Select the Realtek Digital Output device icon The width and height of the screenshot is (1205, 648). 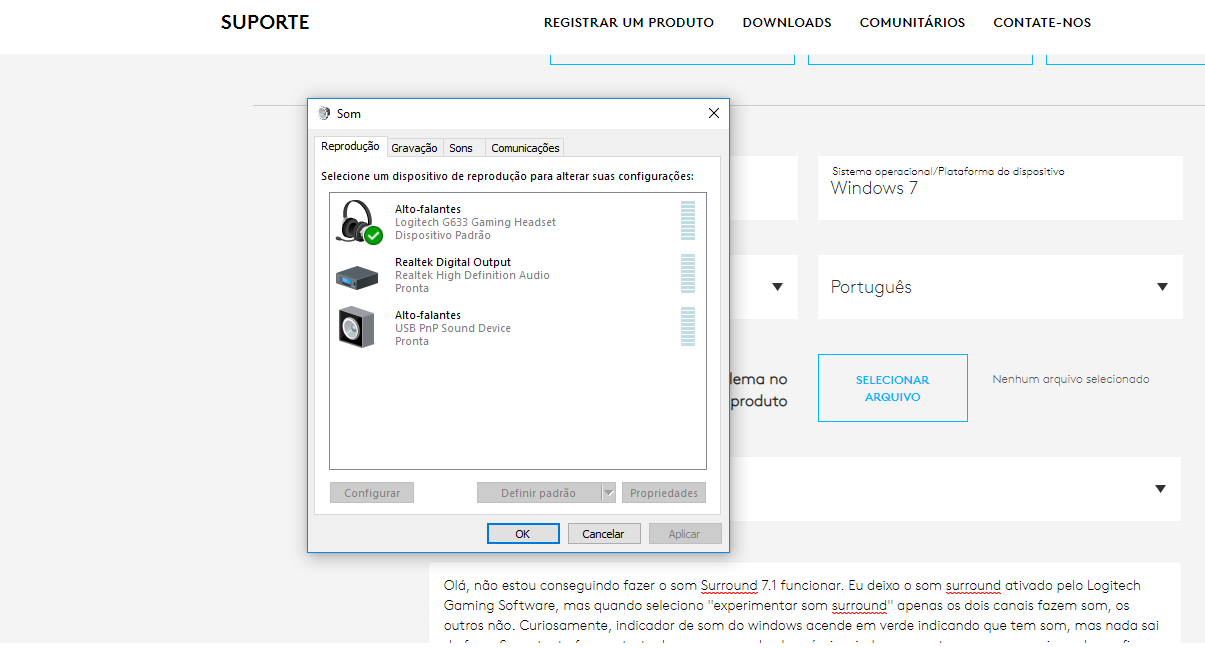pyautogui.click(x=357, y=276)
